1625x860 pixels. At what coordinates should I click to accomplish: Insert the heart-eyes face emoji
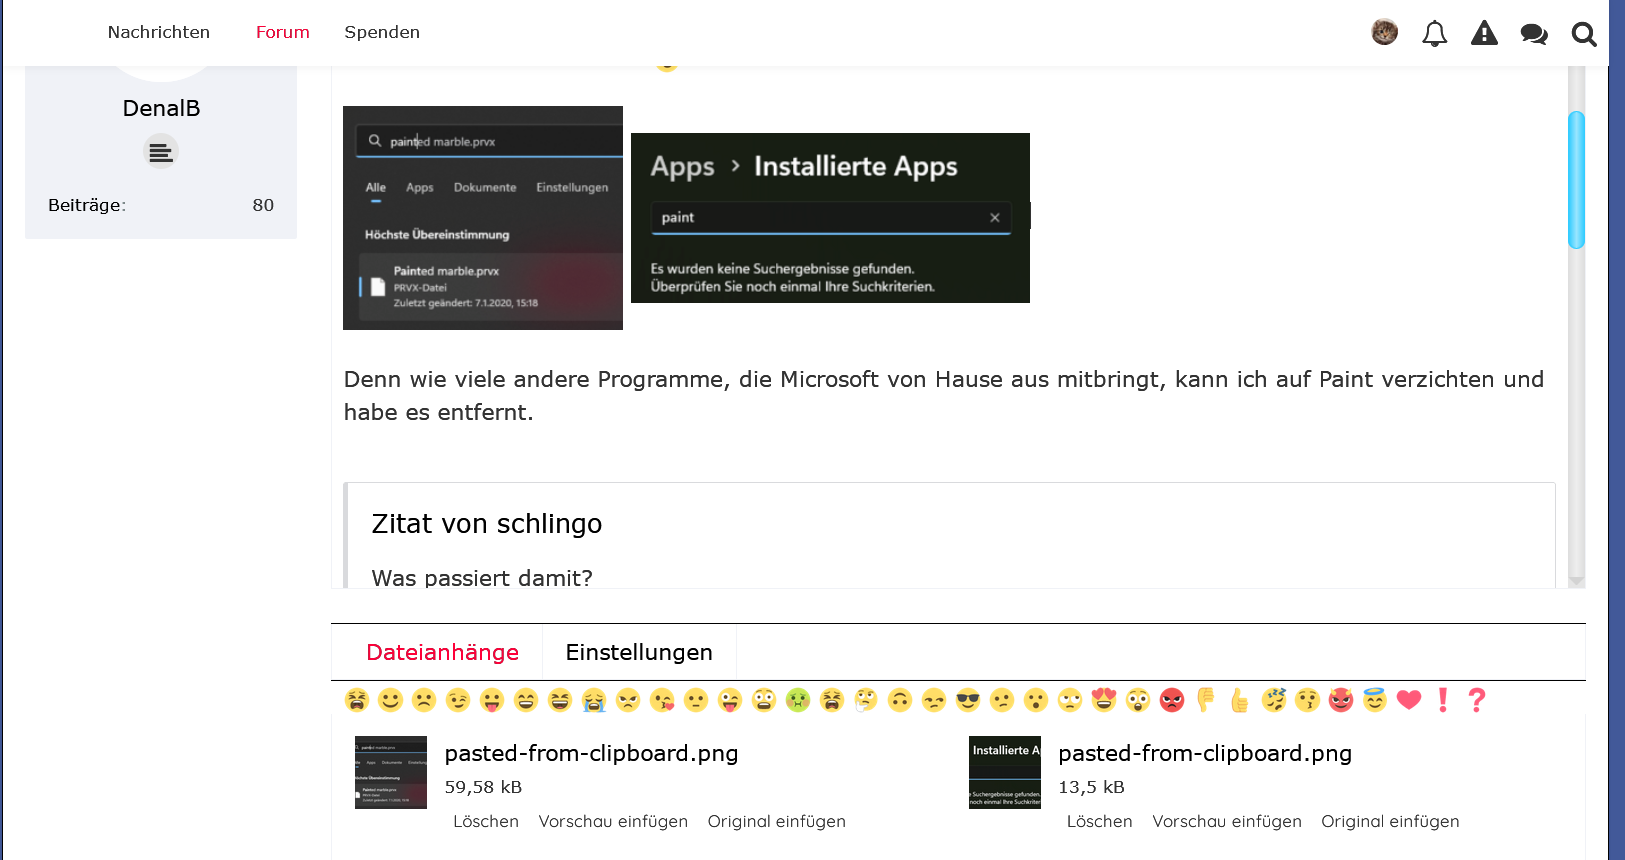tap(1104, 700)
